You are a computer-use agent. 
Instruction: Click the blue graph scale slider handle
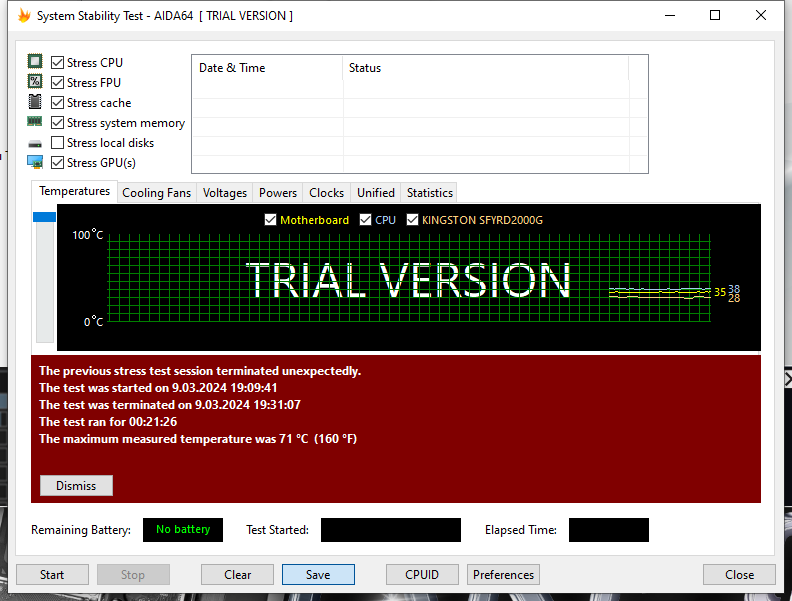coord(44,217)
